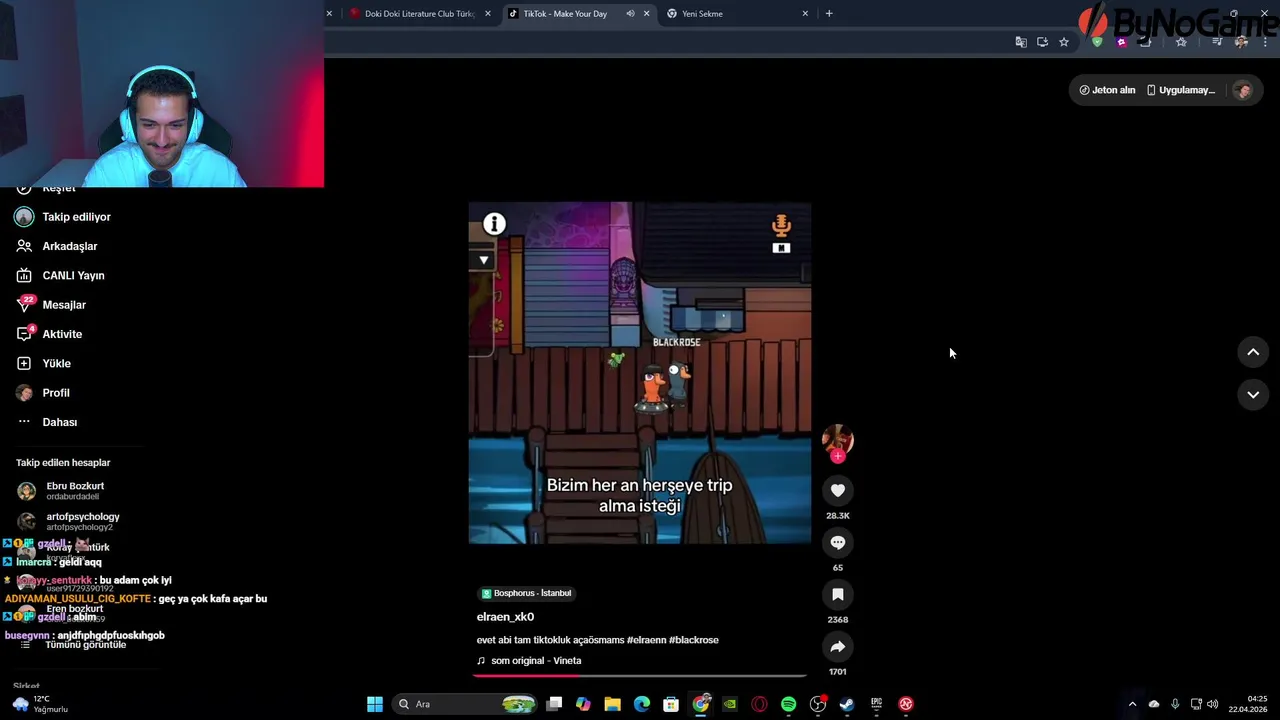
Task: Click the Arkadaşlar people icon
Action: click(24, 246)
